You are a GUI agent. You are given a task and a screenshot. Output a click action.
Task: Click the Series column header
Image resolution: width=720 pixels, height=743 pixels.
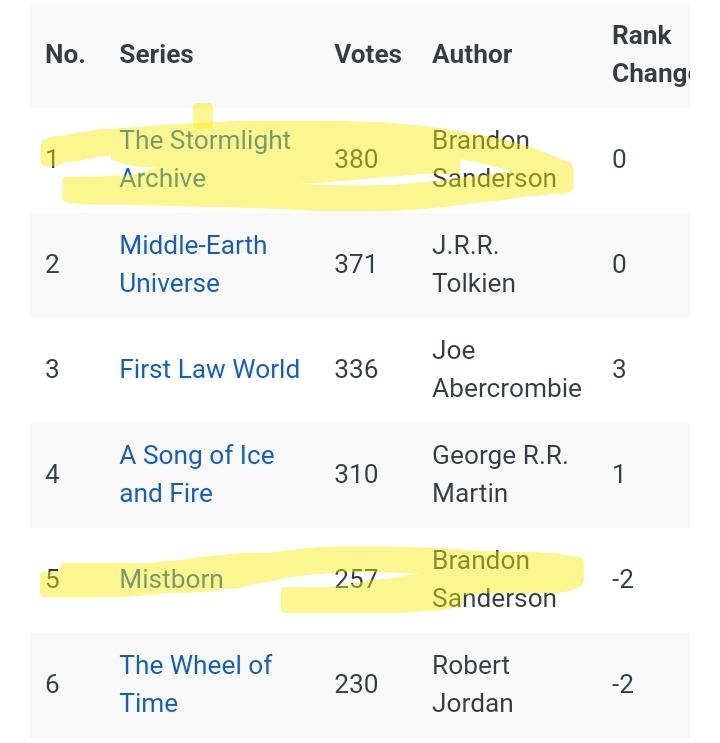(156, 54)
